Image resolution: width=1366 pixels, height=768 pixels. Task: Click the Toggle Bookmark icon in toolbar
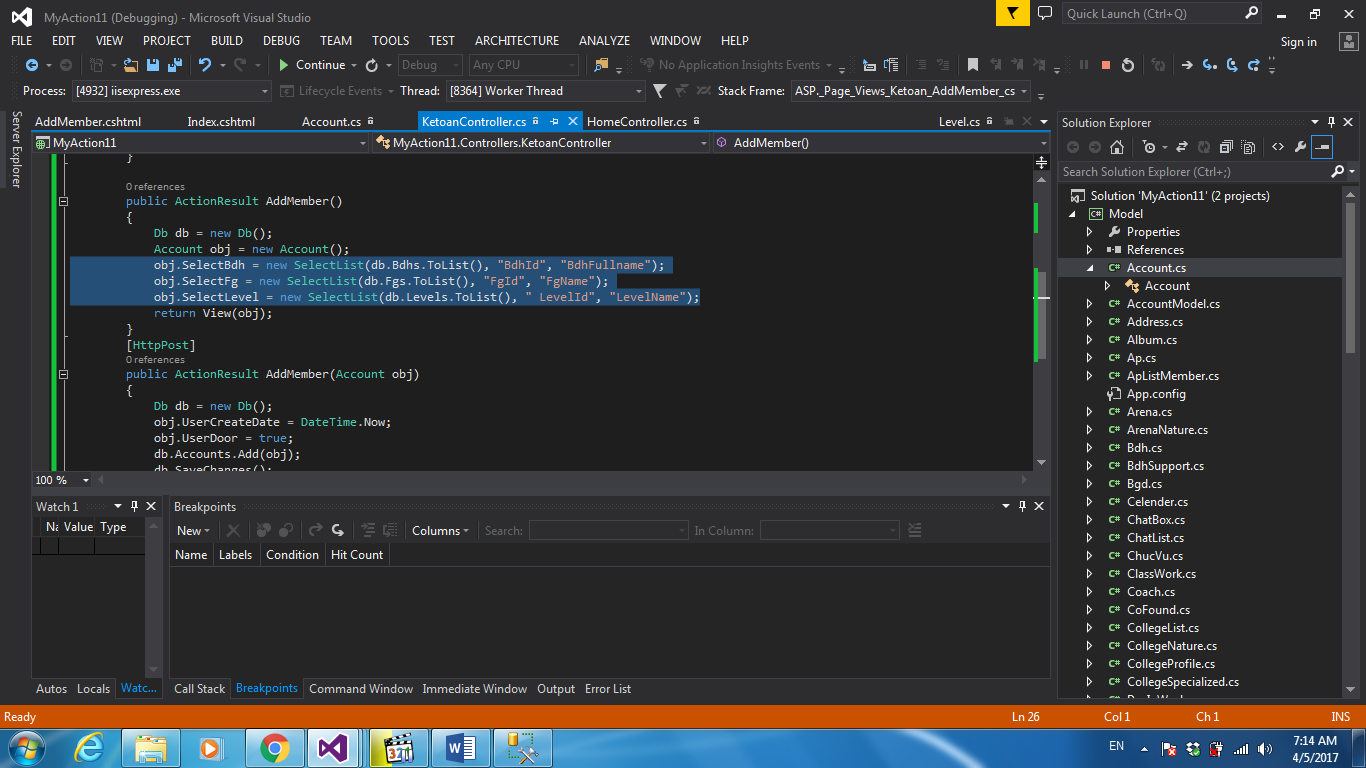pos(972,65)
